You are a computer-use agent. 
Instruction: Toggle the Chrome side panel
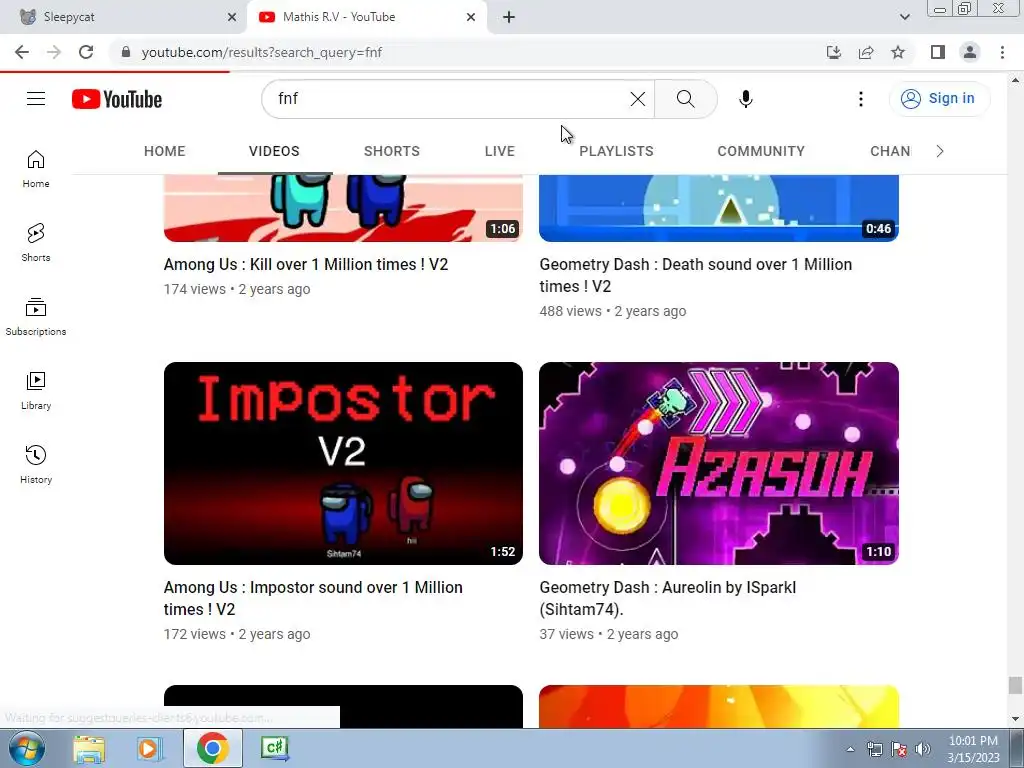(x=938, y=52)
